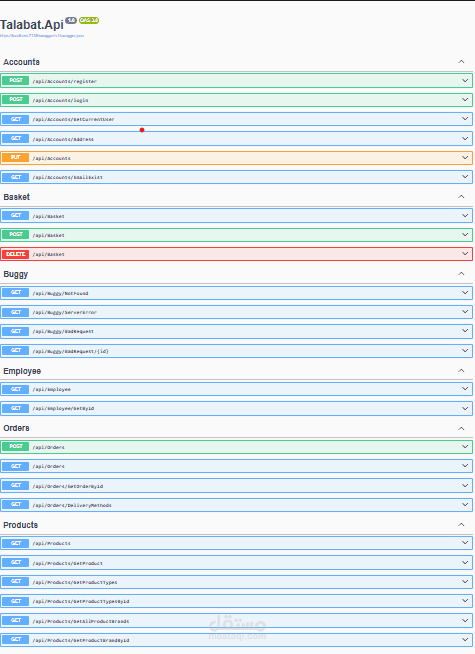
Task: Expand the DELETE /api/Basket row chevron
Action: (x=465, y=254)
